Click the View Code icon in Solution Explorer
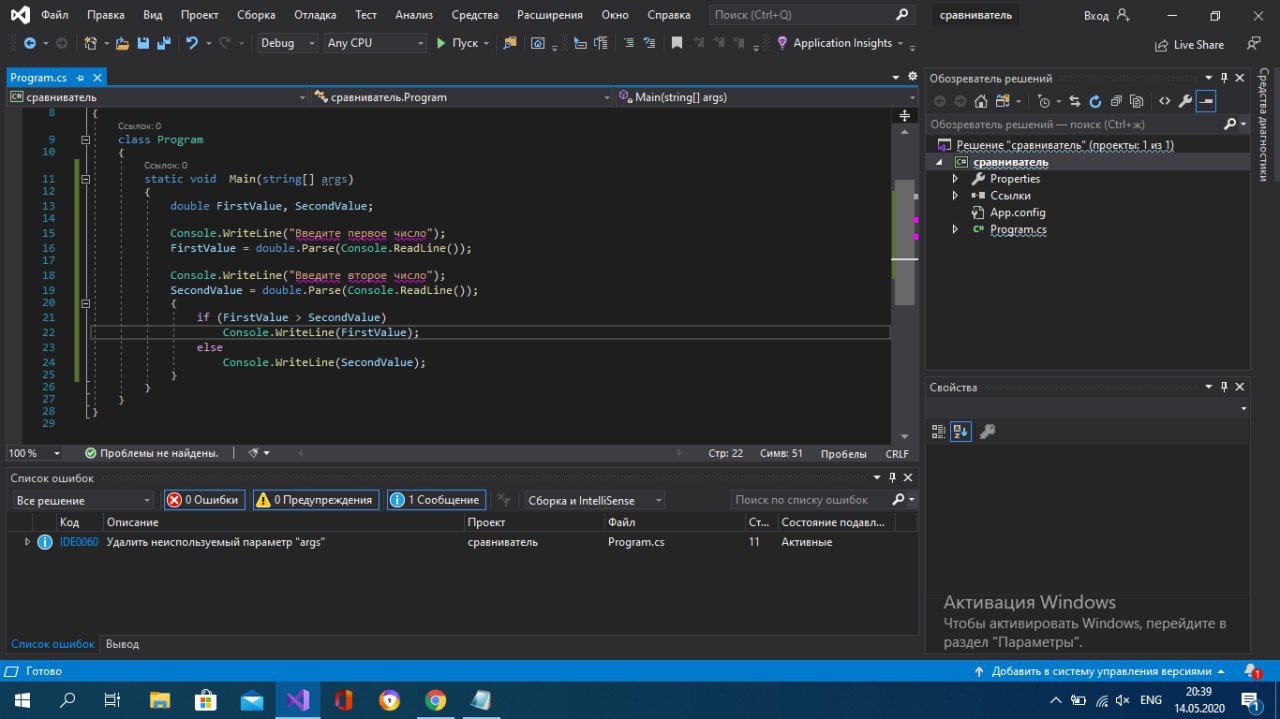Screen dimensions: 1280x719 1164,101
